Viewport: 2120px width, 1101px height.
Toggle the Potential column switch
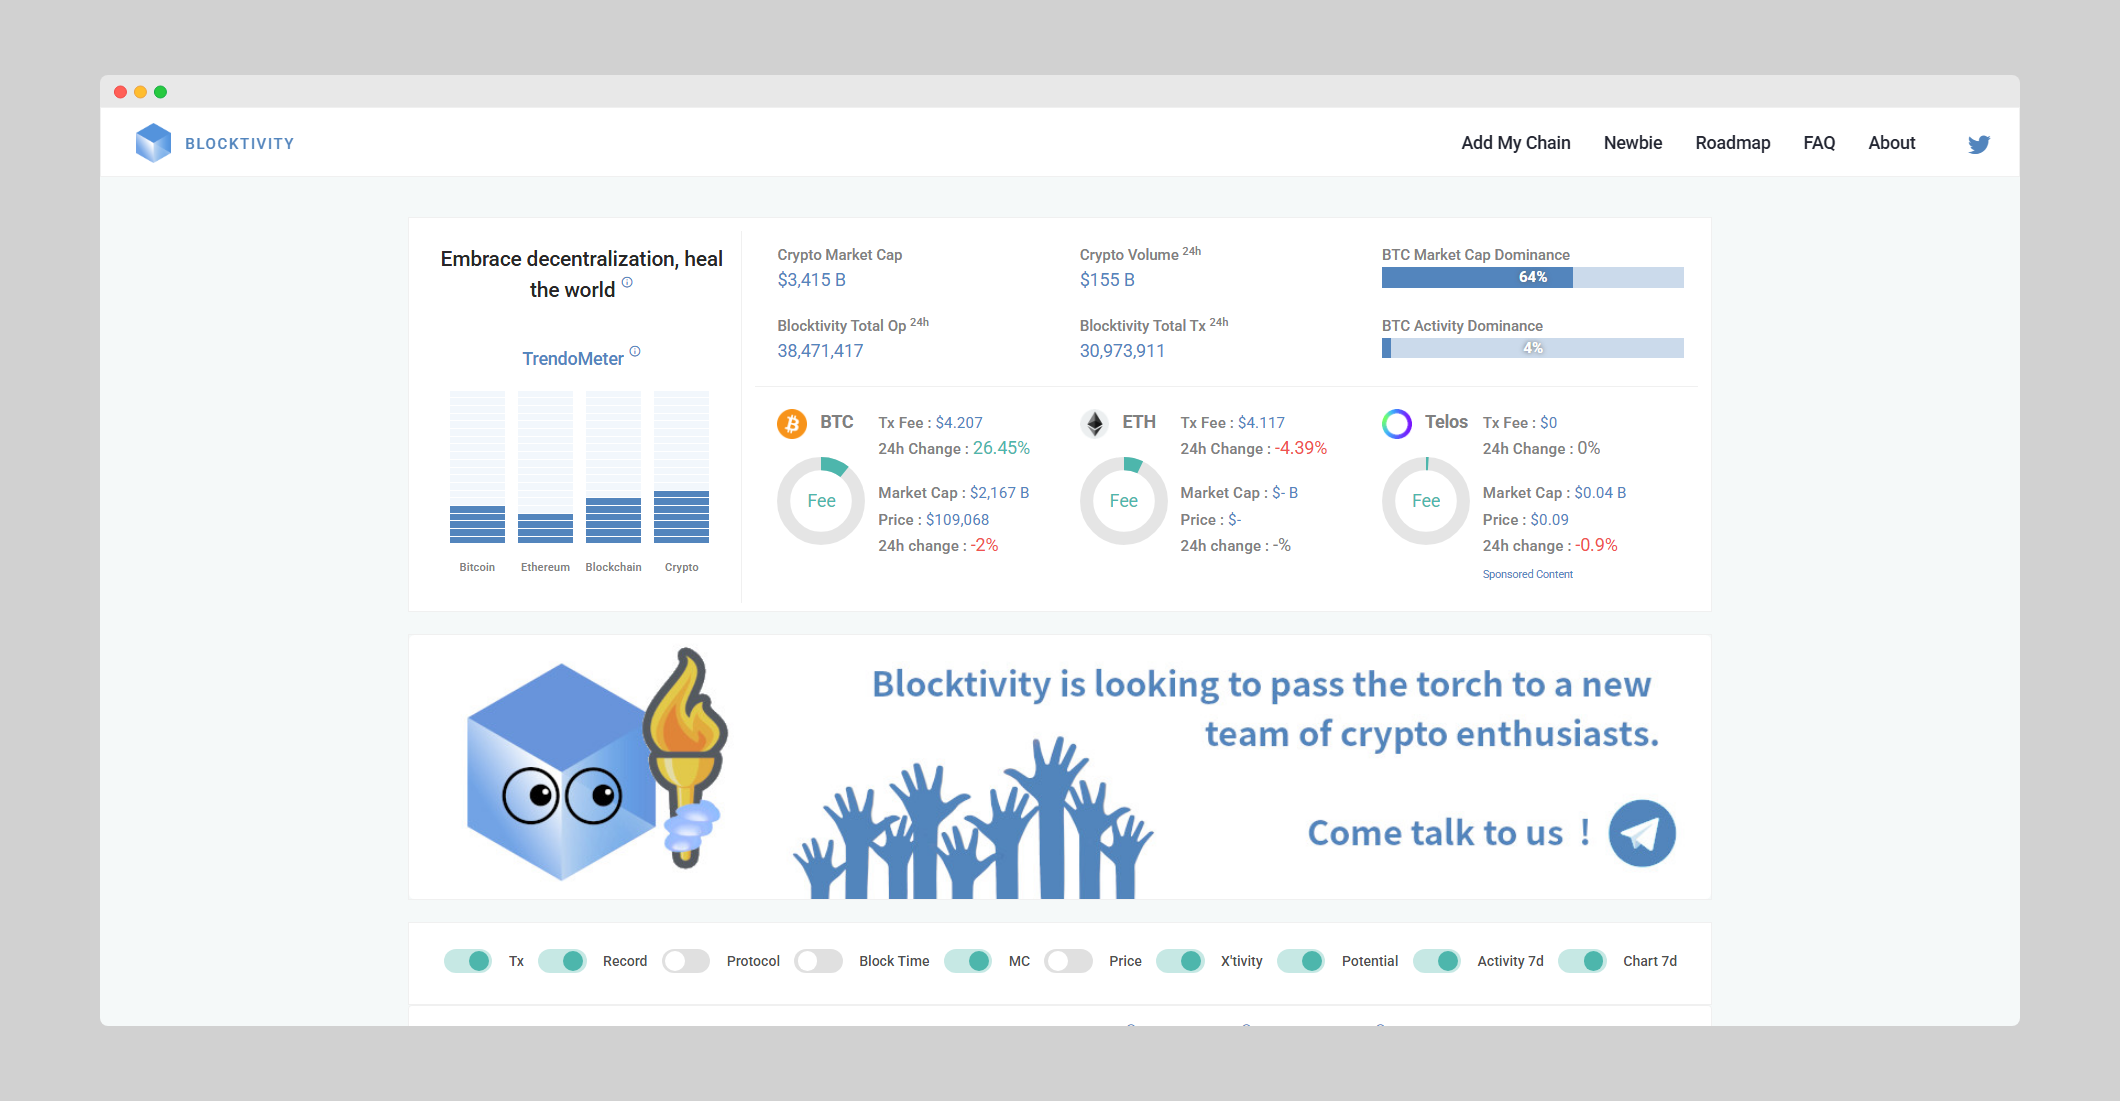(1301, 961)
